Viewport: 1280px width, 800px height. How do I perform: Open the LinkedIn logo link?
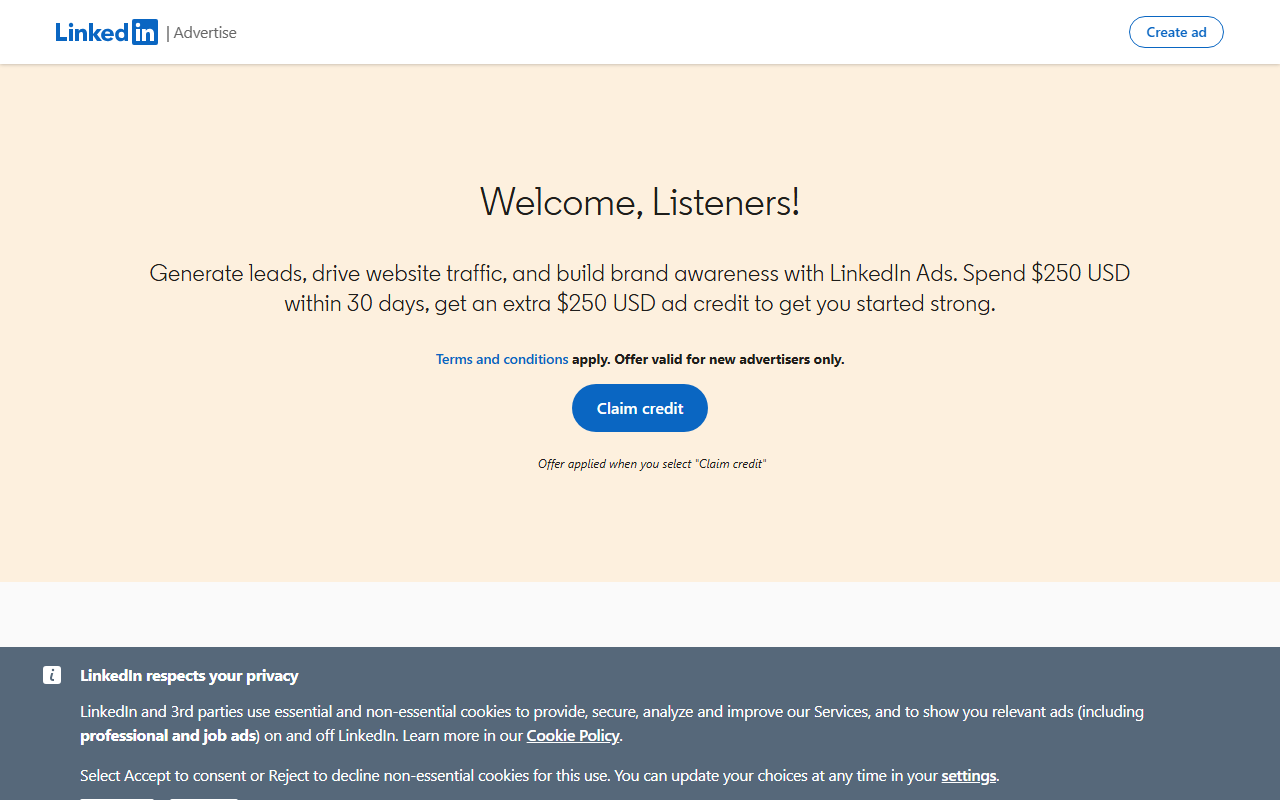click(x=107, y=32)
